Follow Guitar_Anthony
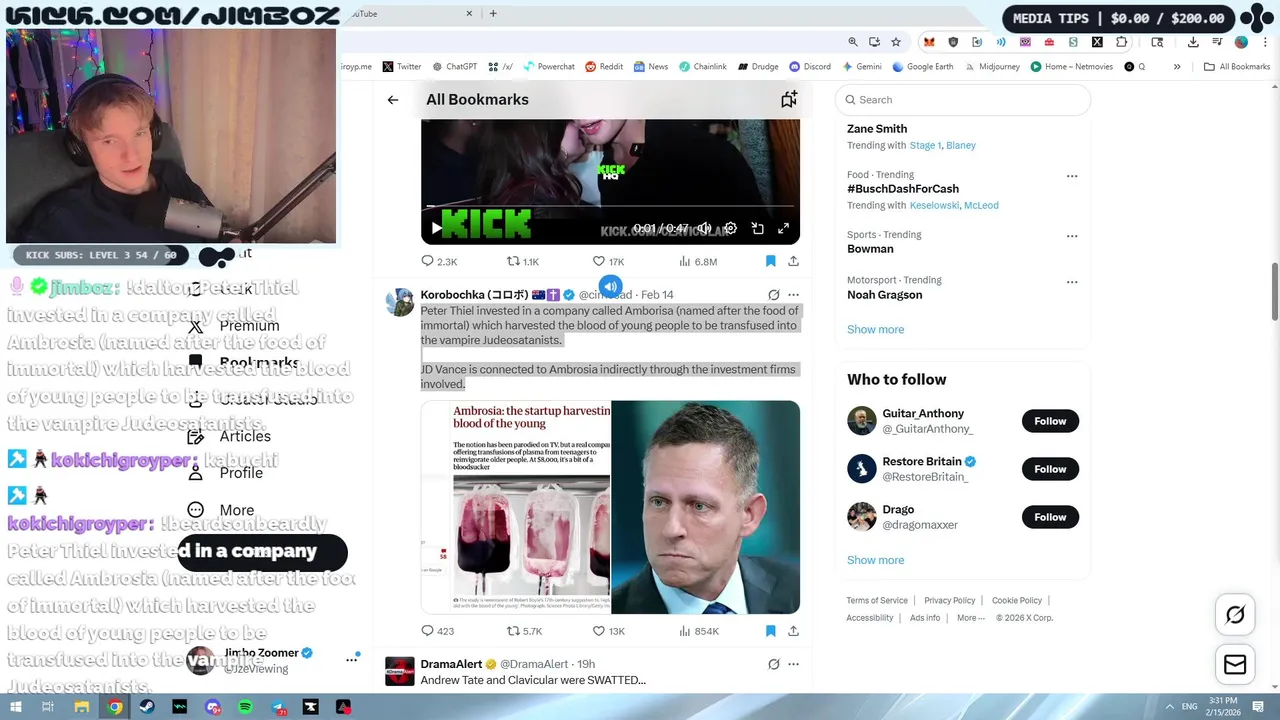 click(1050, 421)
